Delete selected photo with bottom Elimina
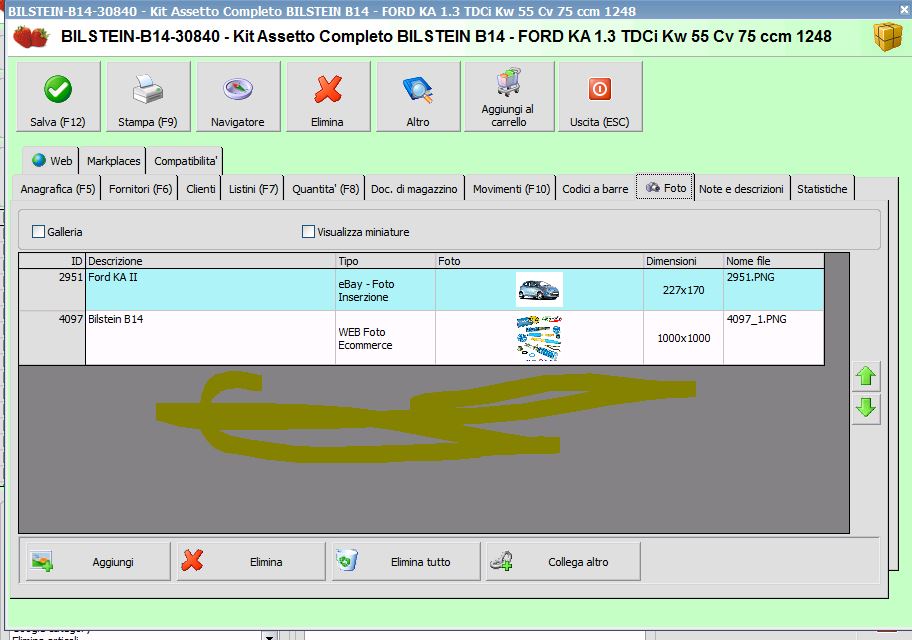This screenshot has width=912, height=640. pyautogui.click(x=251, y=562)
